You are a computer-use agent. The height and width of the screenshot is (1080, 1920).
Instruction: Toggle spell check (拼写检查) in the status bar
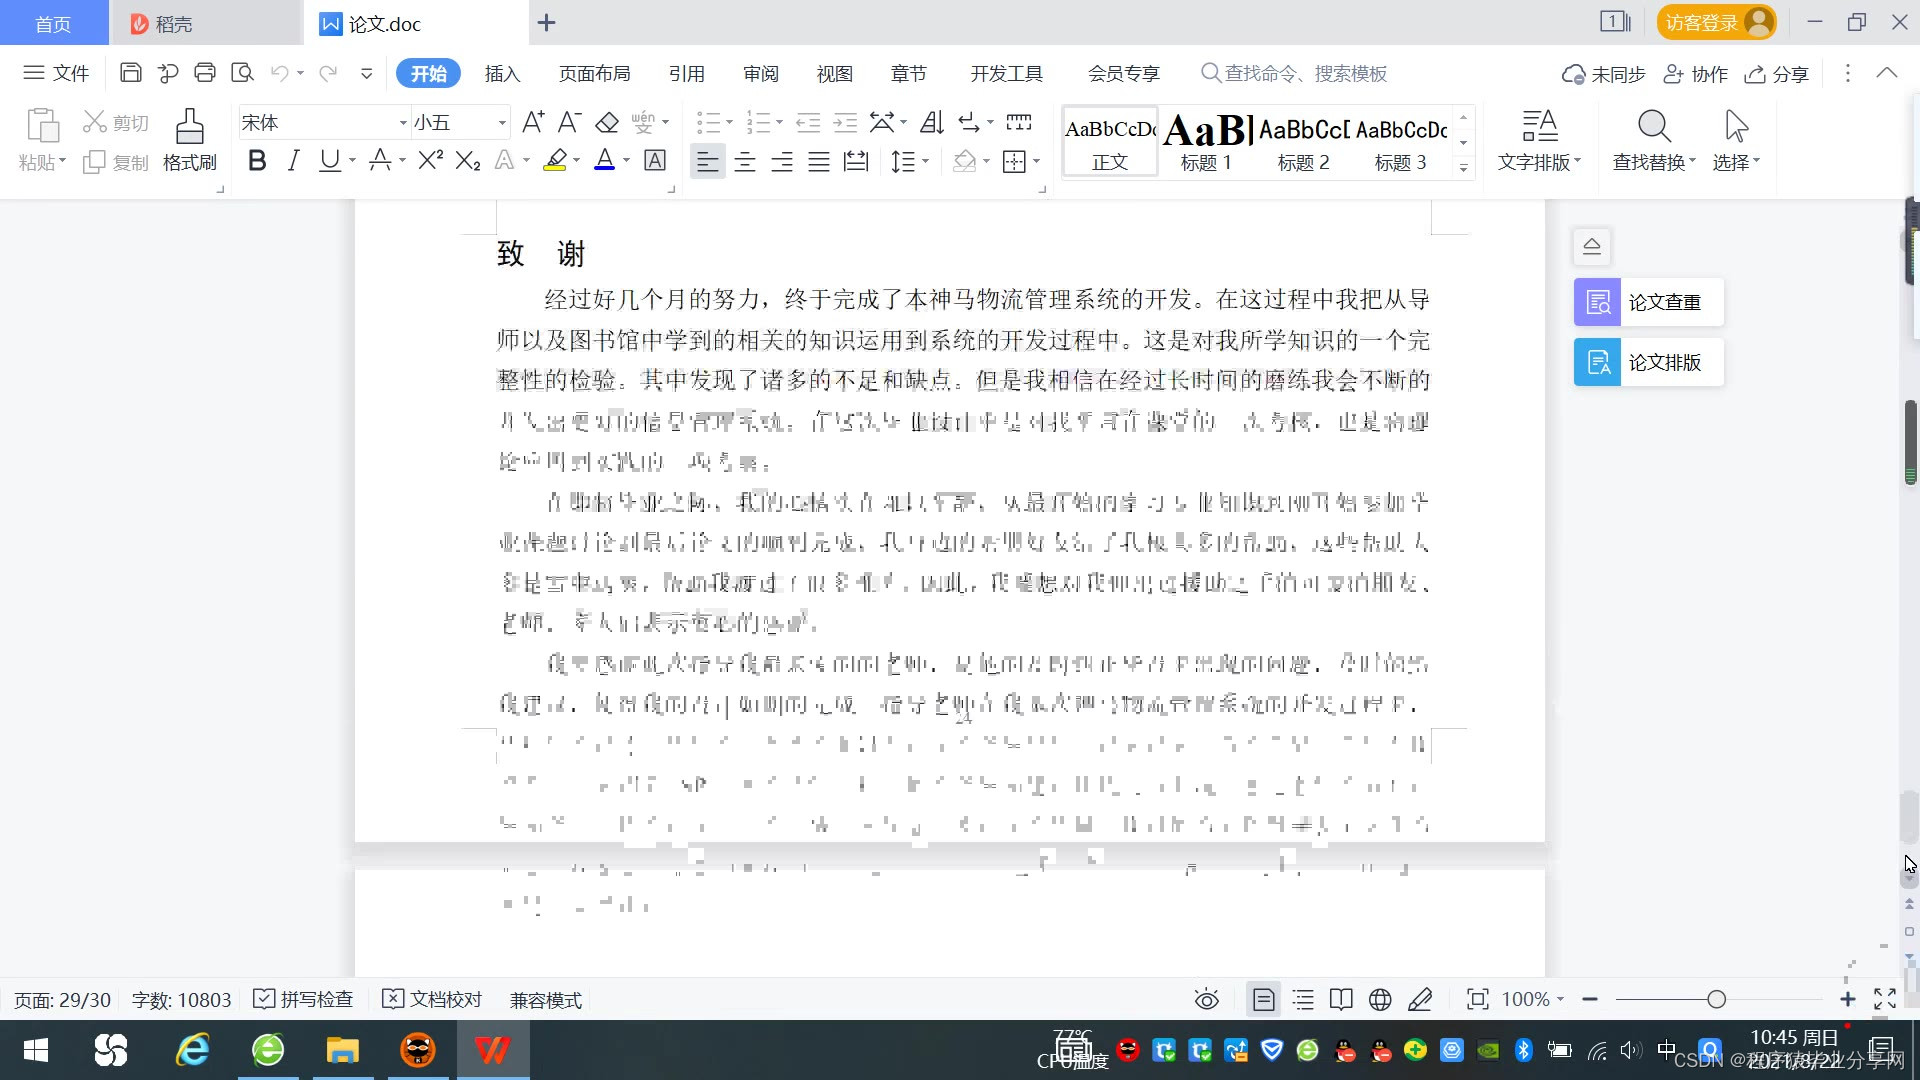[304, 999]
